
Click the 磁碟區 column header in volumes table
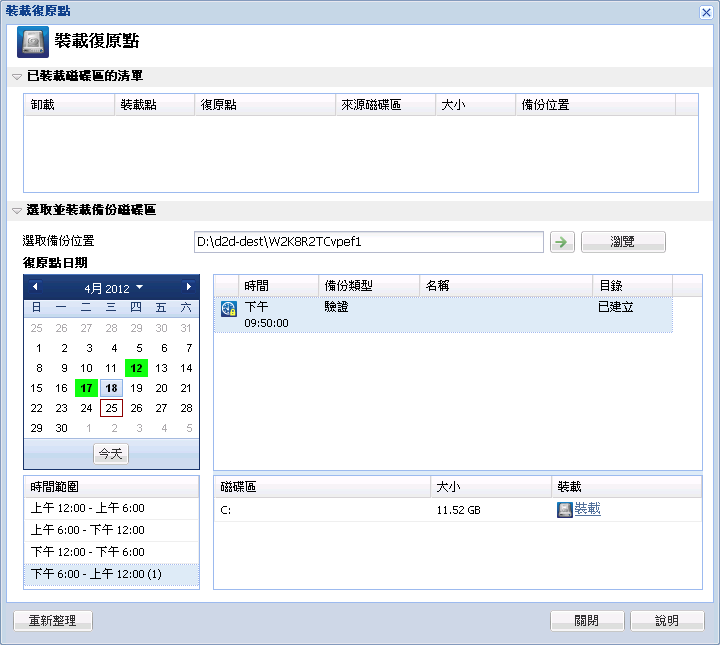click(322, 487)
